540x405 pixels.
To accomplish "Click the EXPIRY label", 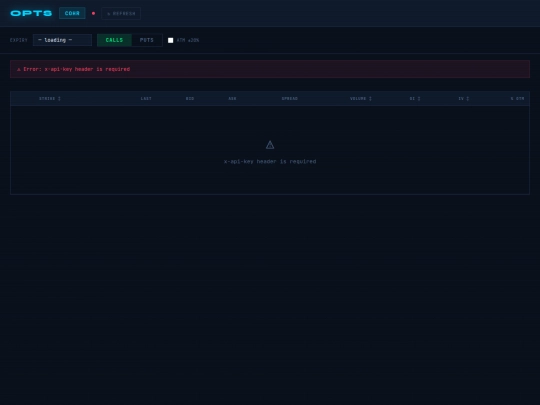I will 19,40.
